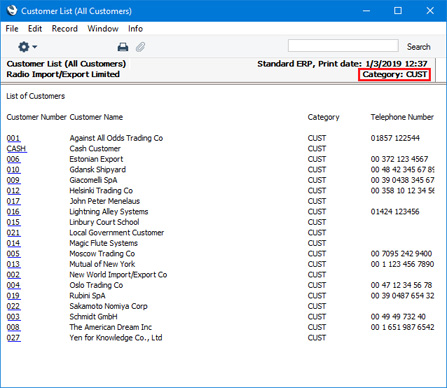Open the File menu
The image size is (447, 388).
tap(12, 29)
